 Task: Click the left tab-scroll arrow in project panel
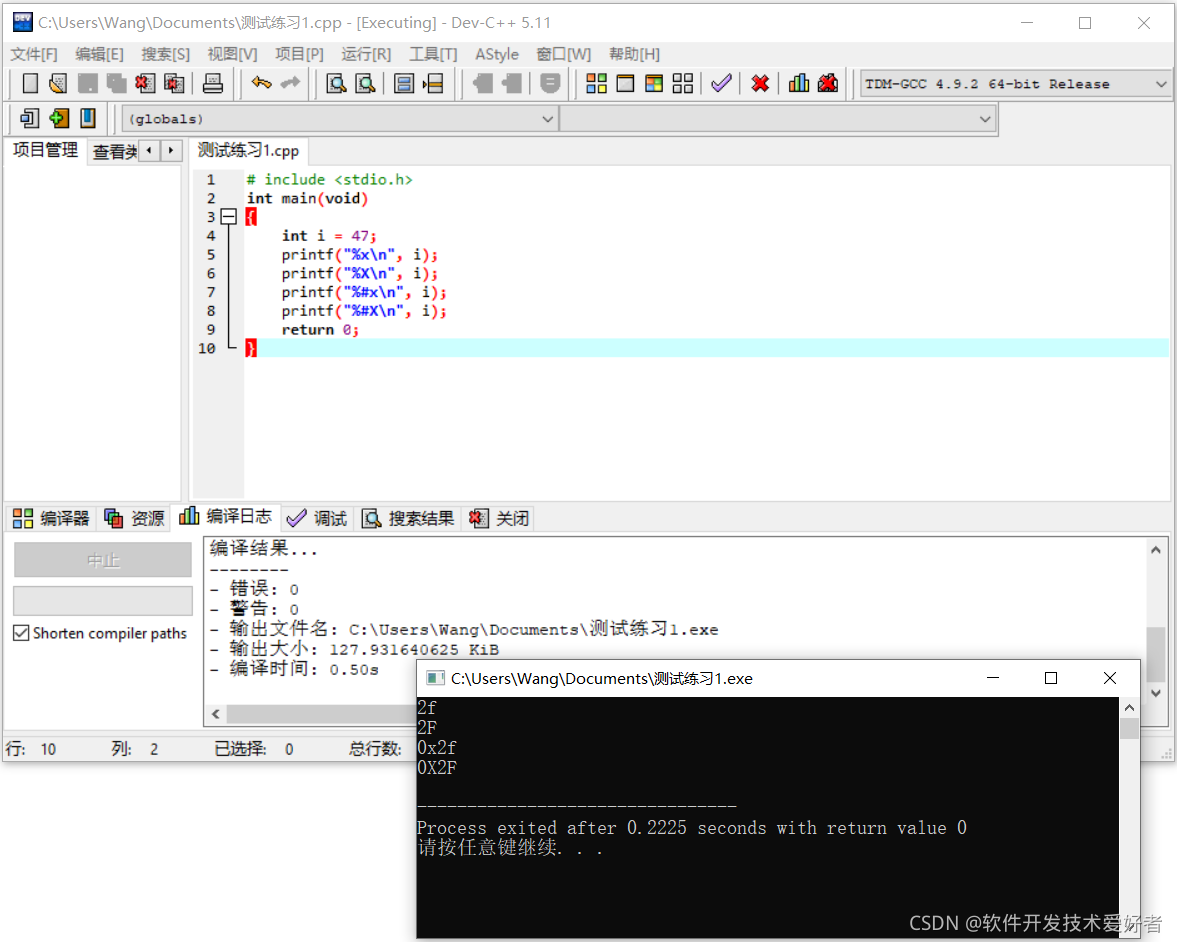149,151
